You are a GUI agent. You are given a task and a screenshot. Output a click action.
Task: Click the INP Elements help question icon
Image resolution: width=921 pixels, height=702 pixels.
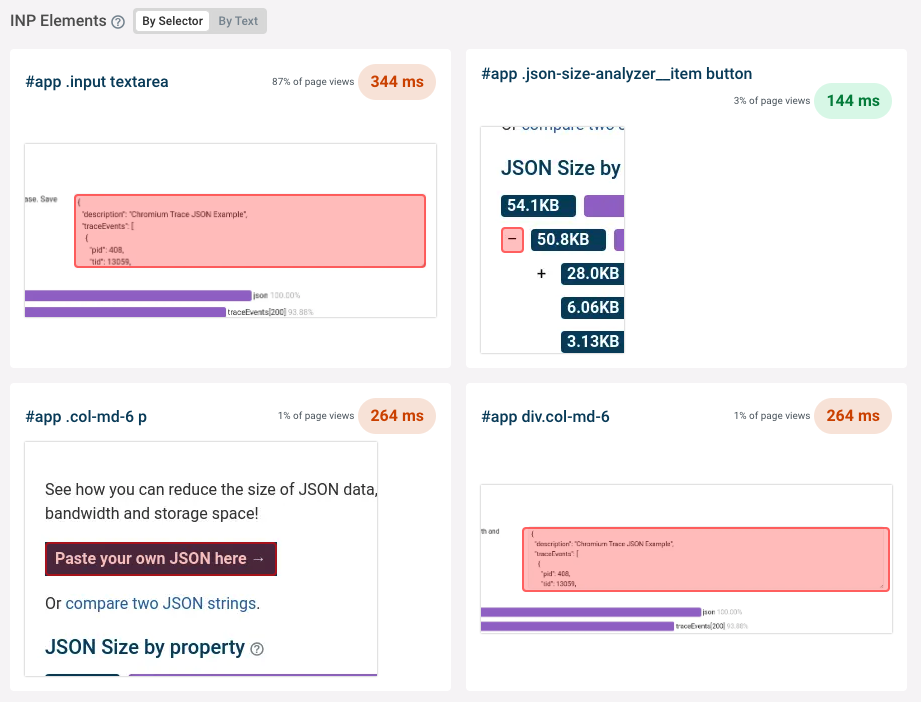click(x=118, y=22)
